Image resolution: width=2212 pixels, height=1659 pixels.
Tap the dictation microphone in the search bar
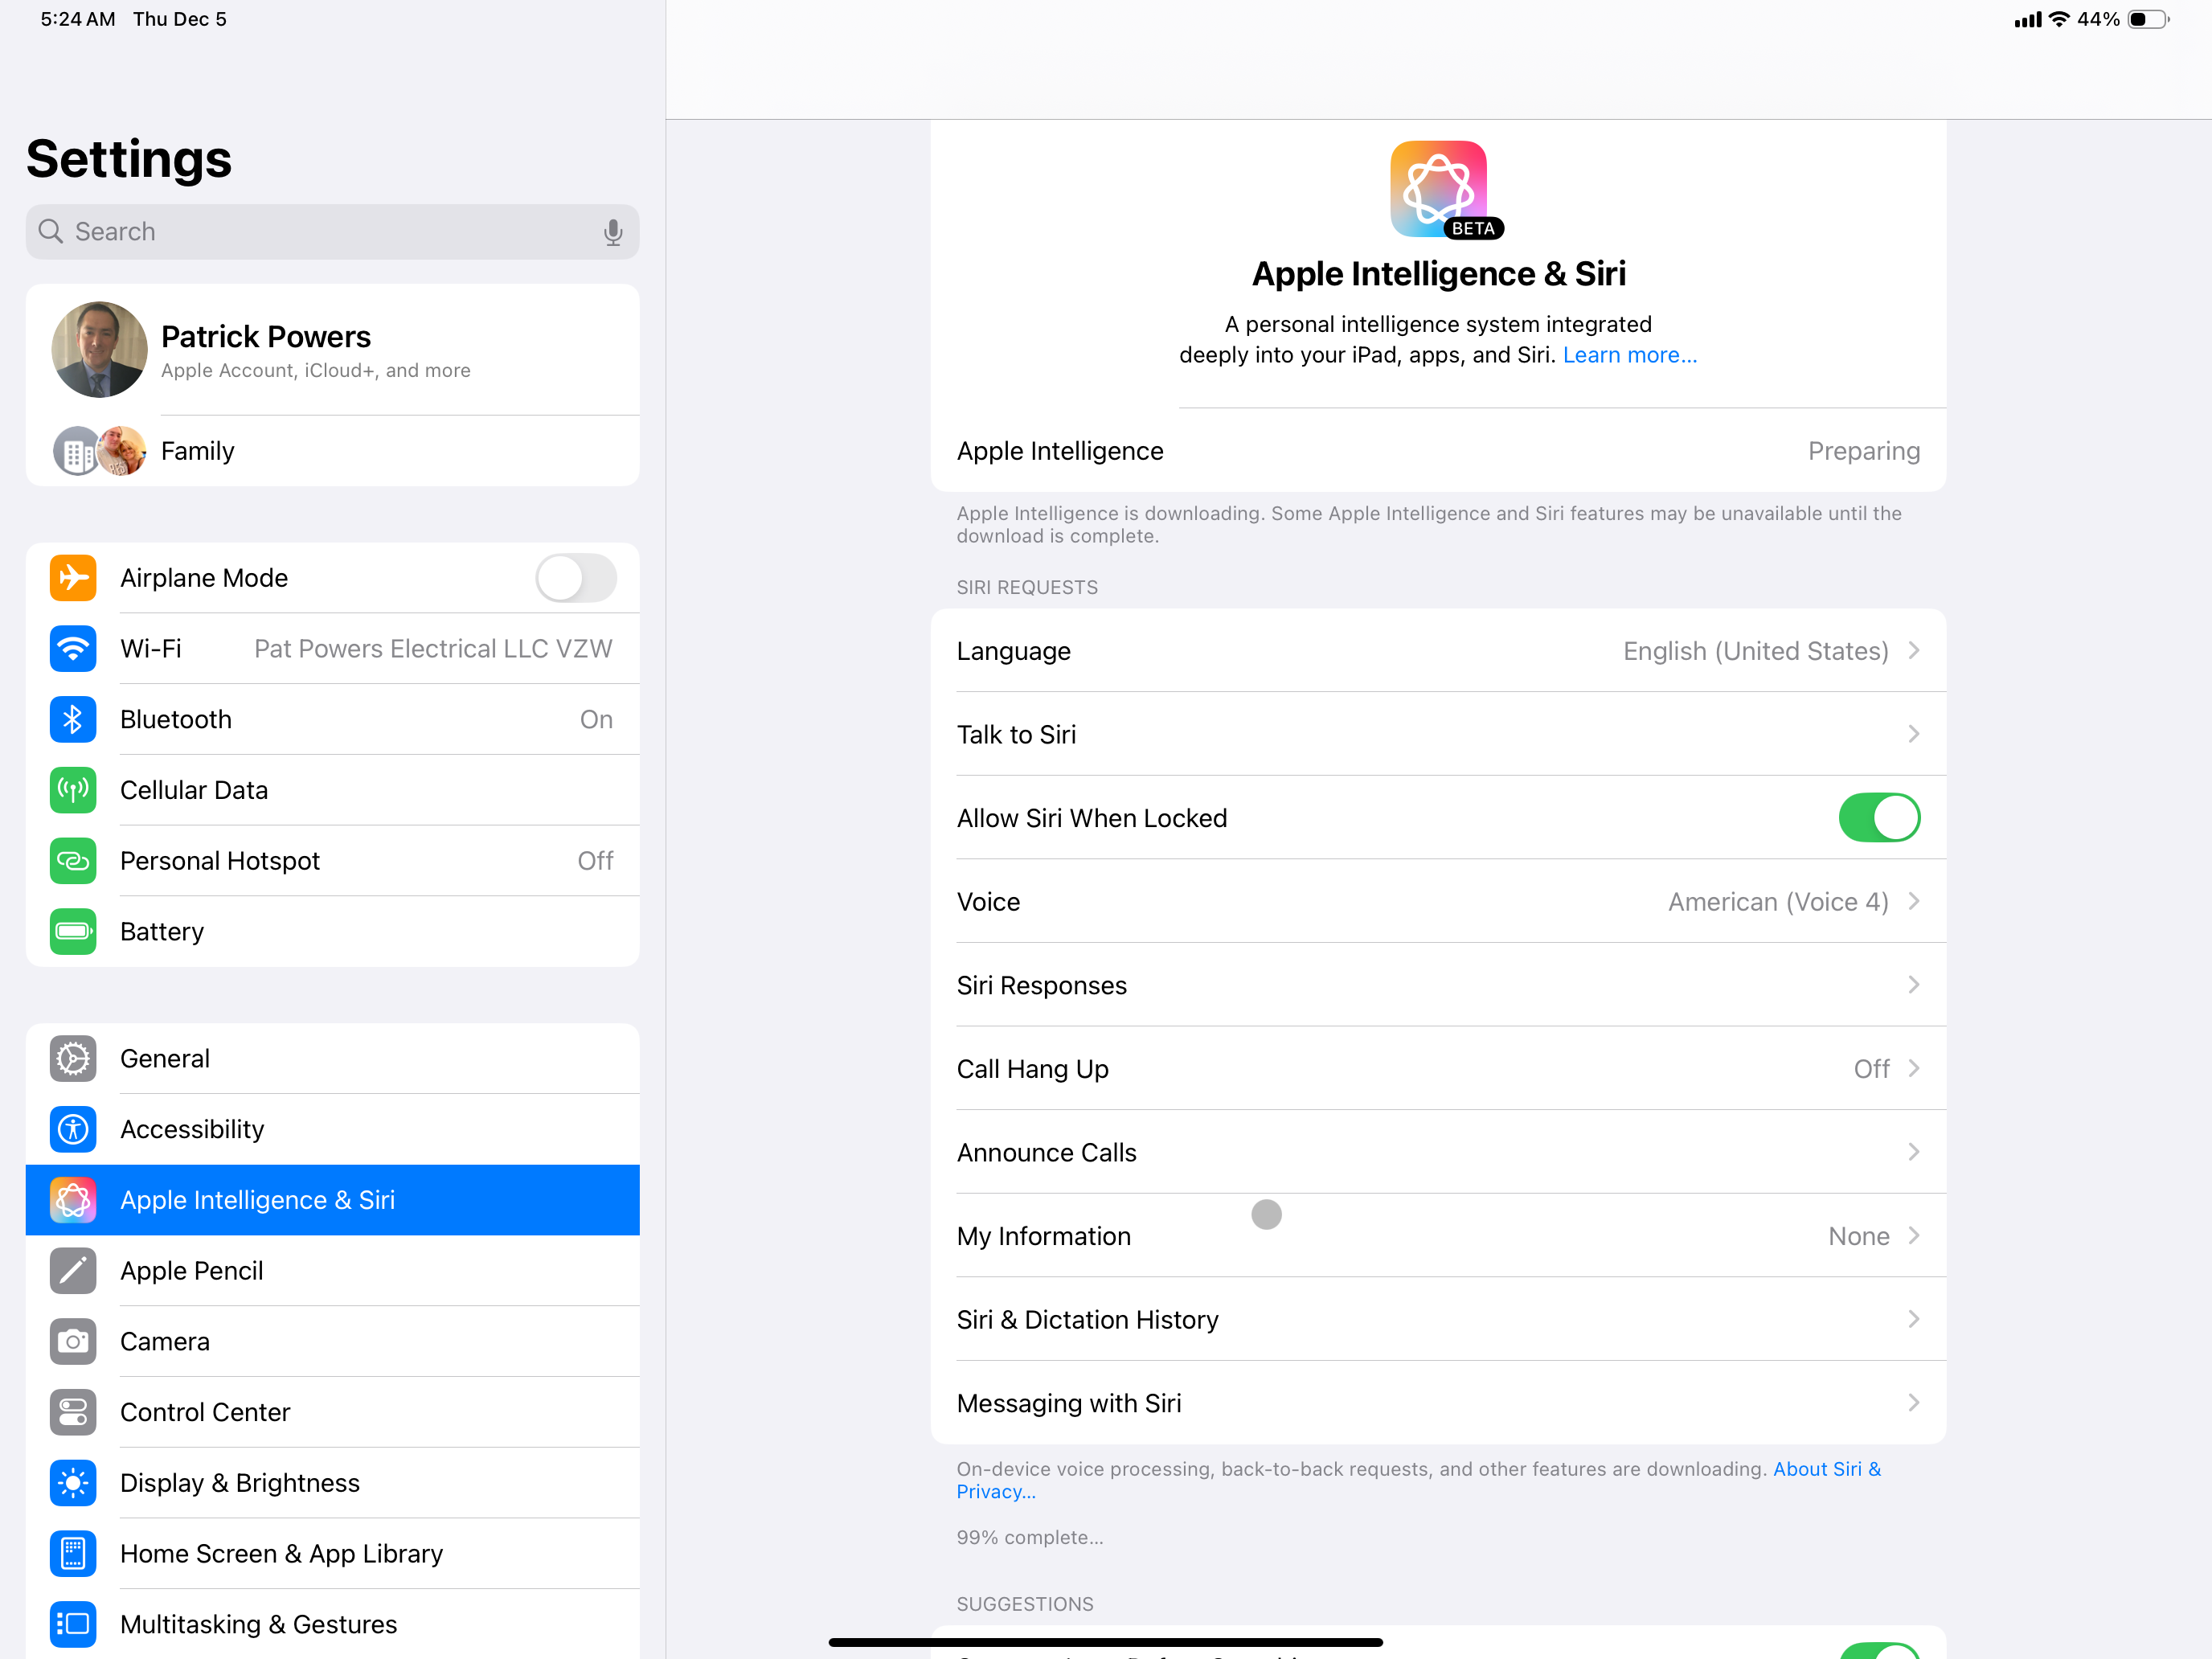pyautogui.click(x=613, y=232)
